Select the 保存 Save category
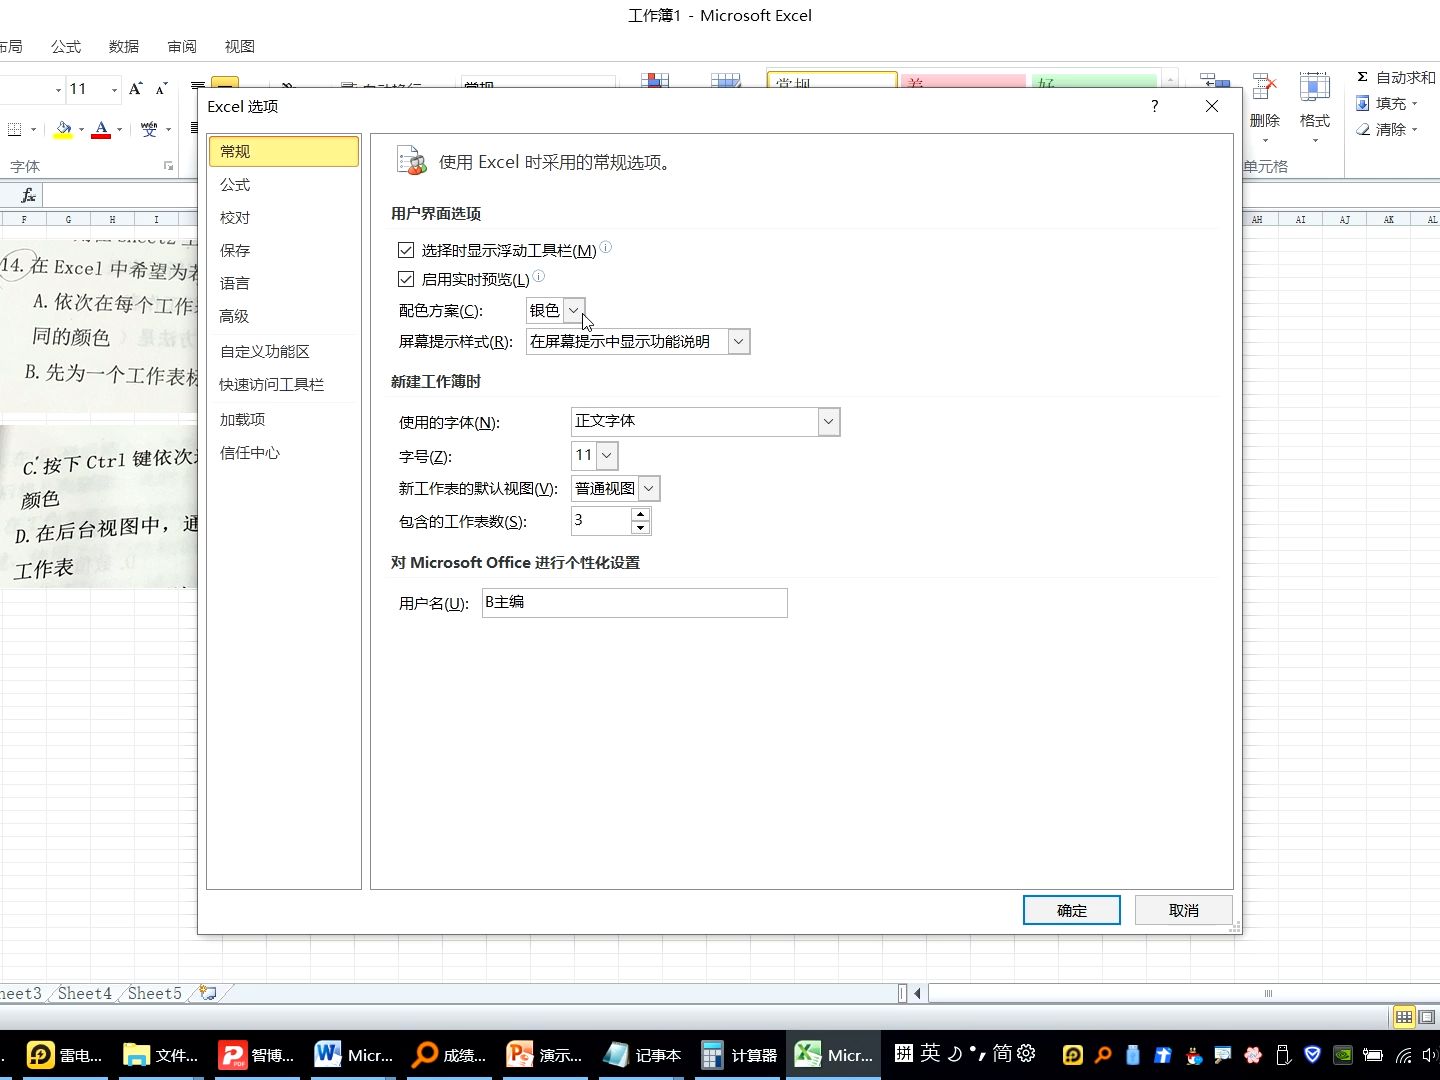The image size is (1440, 1080). click(284, 251)
